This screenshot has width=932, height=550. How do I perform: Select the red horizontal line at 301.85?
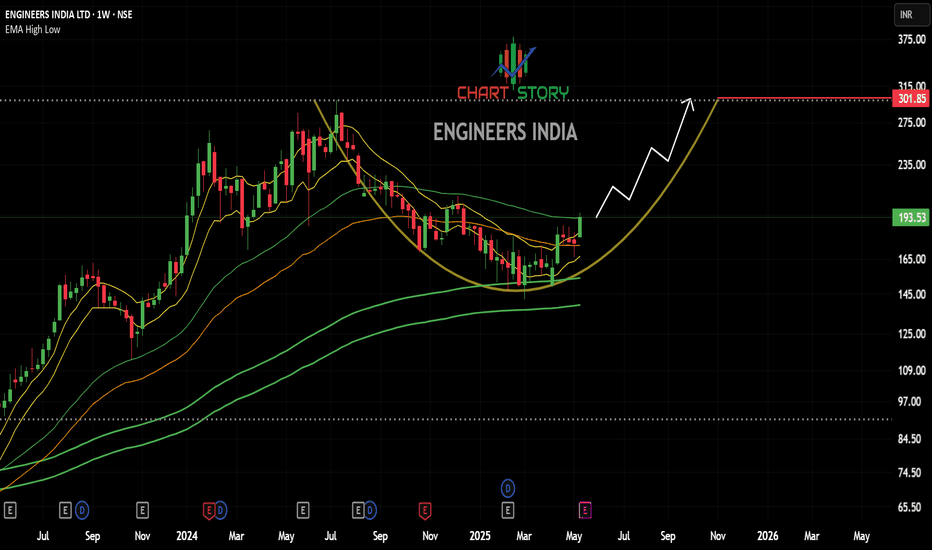tap(805, 98)
